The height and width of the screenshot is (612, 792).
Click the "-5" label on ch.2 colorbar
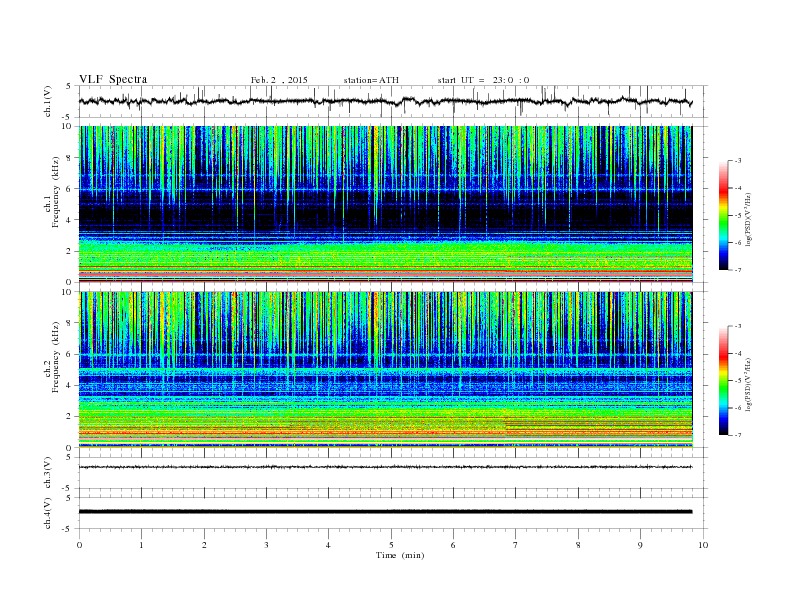(x=738, y=381)
